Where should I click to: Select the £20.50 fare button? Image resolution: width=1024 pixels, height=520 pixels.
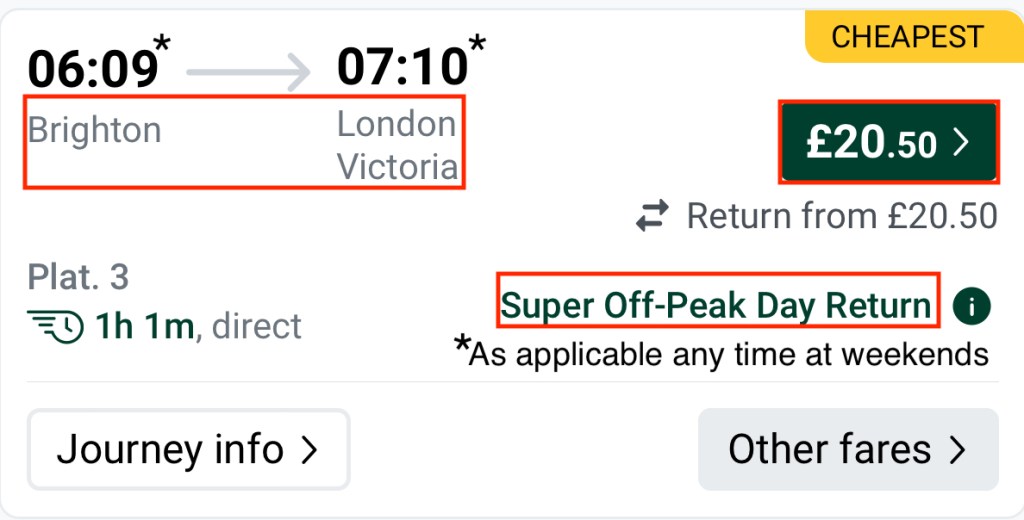click(888, 142)
